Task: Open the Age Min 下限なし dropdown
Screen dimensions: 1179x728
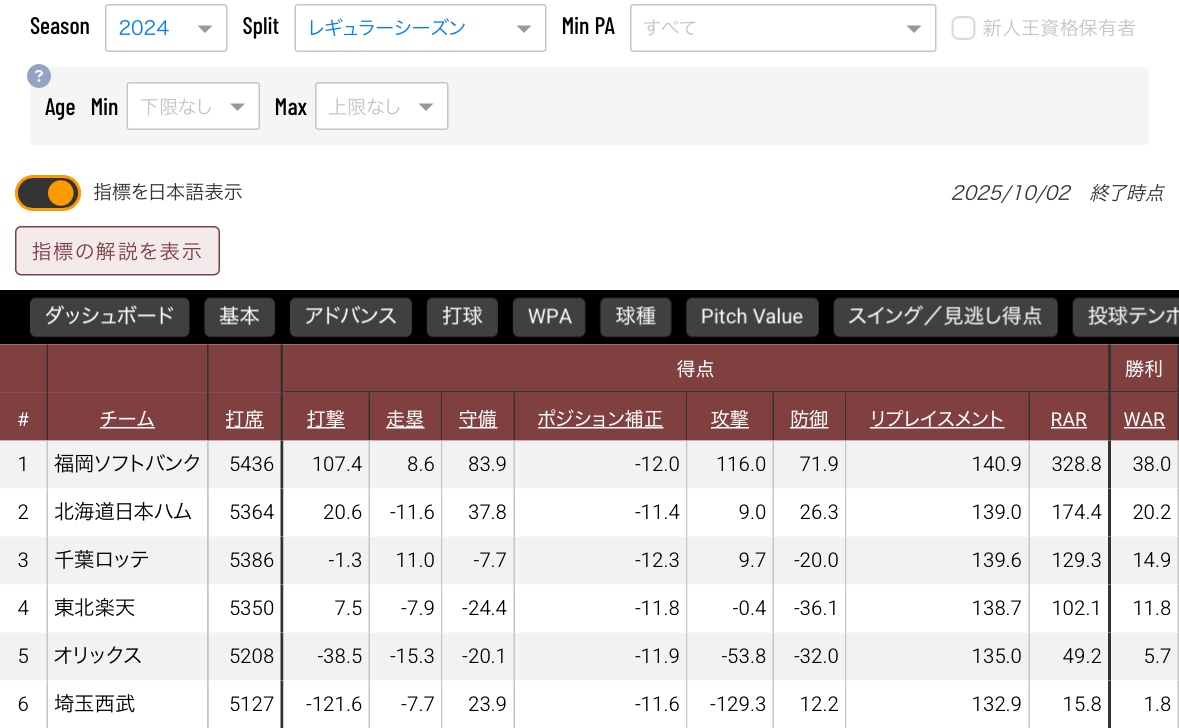Action: click(192, 106)
